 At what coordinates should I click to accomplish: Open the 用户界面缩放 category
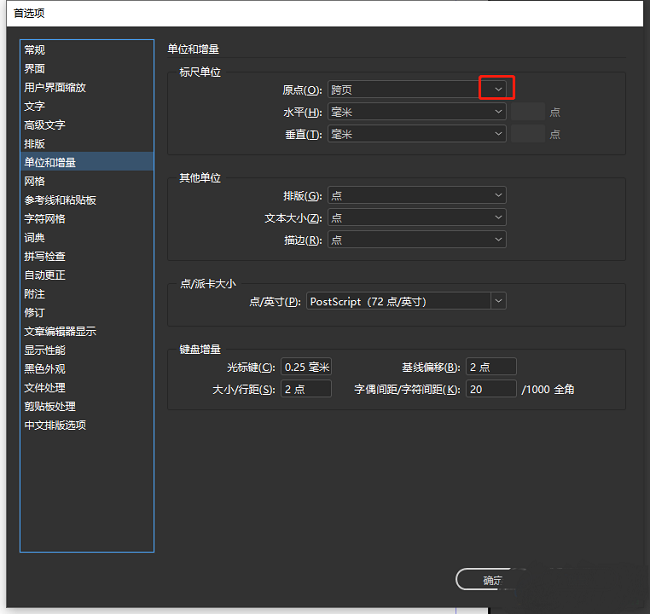pyautogui.click(x=55, y=88)
